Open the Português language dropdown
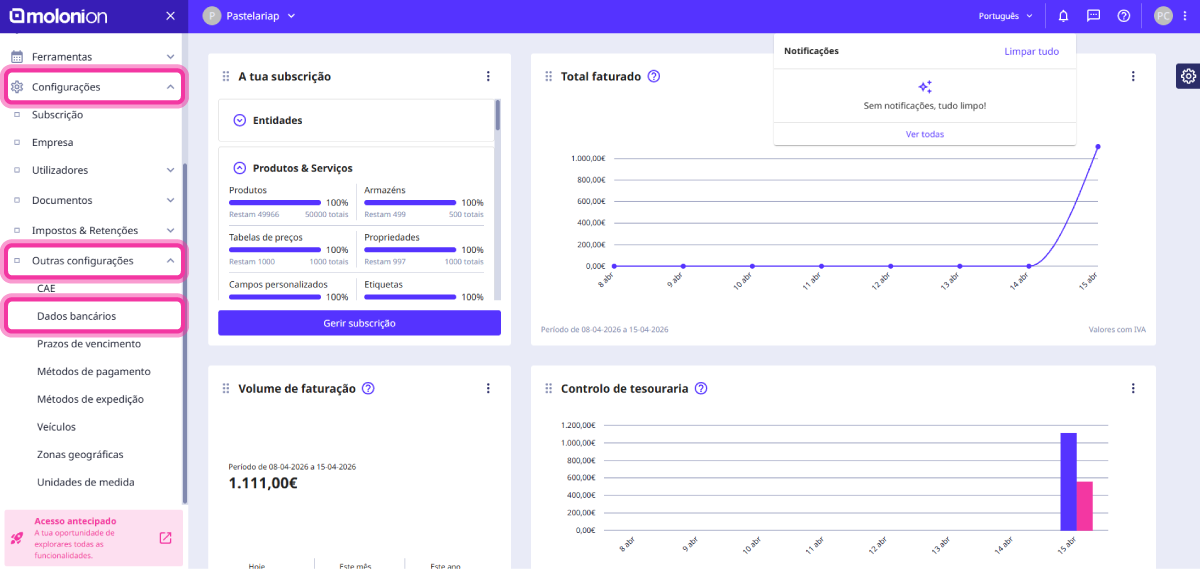Viewport: 1200px width, 569px height. 1006,16
